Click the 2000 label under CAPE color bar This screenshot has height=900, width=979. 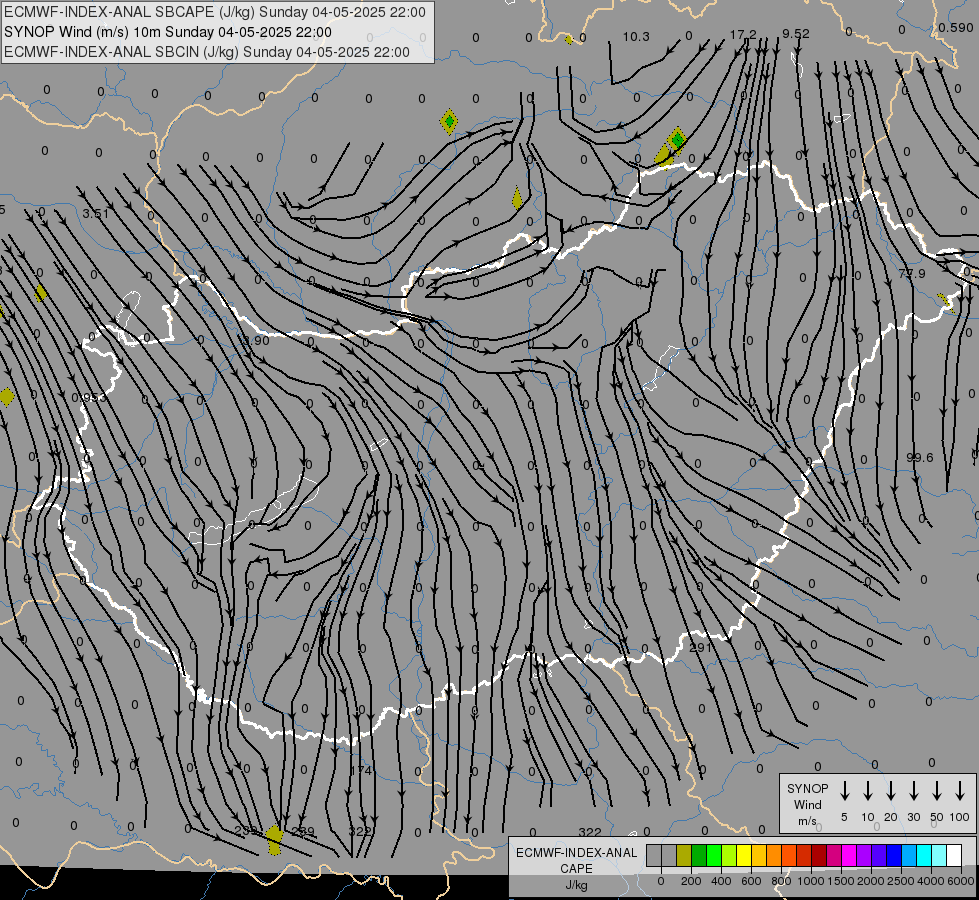871,881
